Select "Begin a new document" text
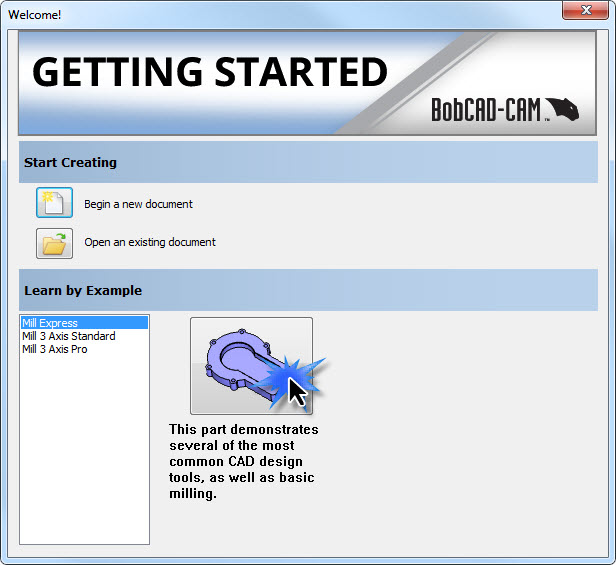The width and height of the screenshot is (616, 565). (138, 204)
